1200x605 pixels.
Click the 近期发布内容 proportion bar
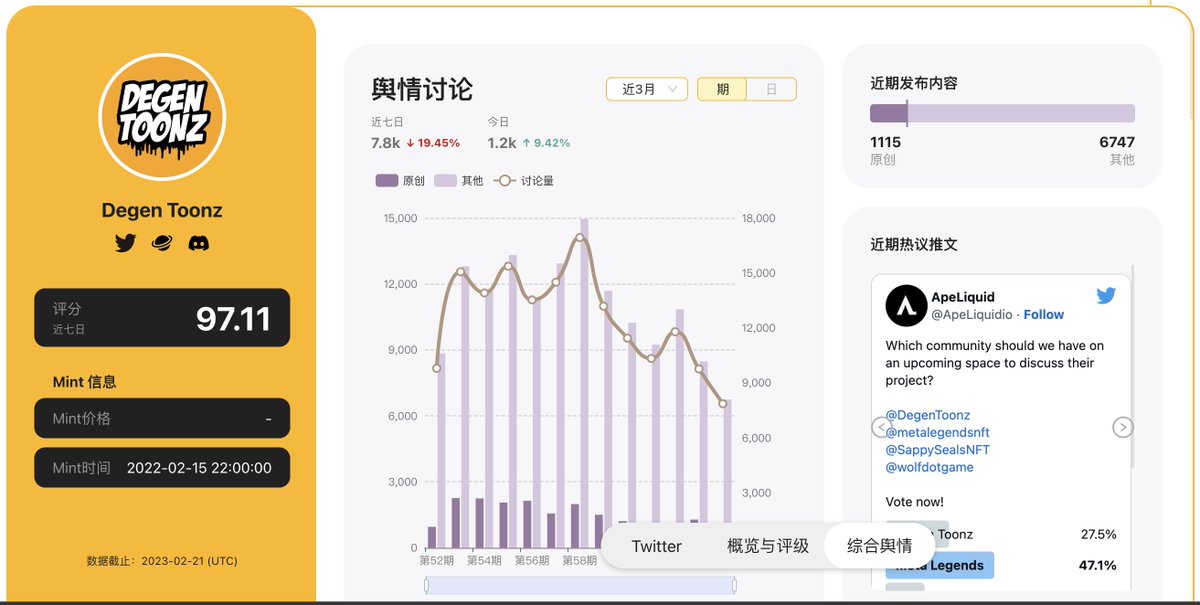[x=1002, y=113]
